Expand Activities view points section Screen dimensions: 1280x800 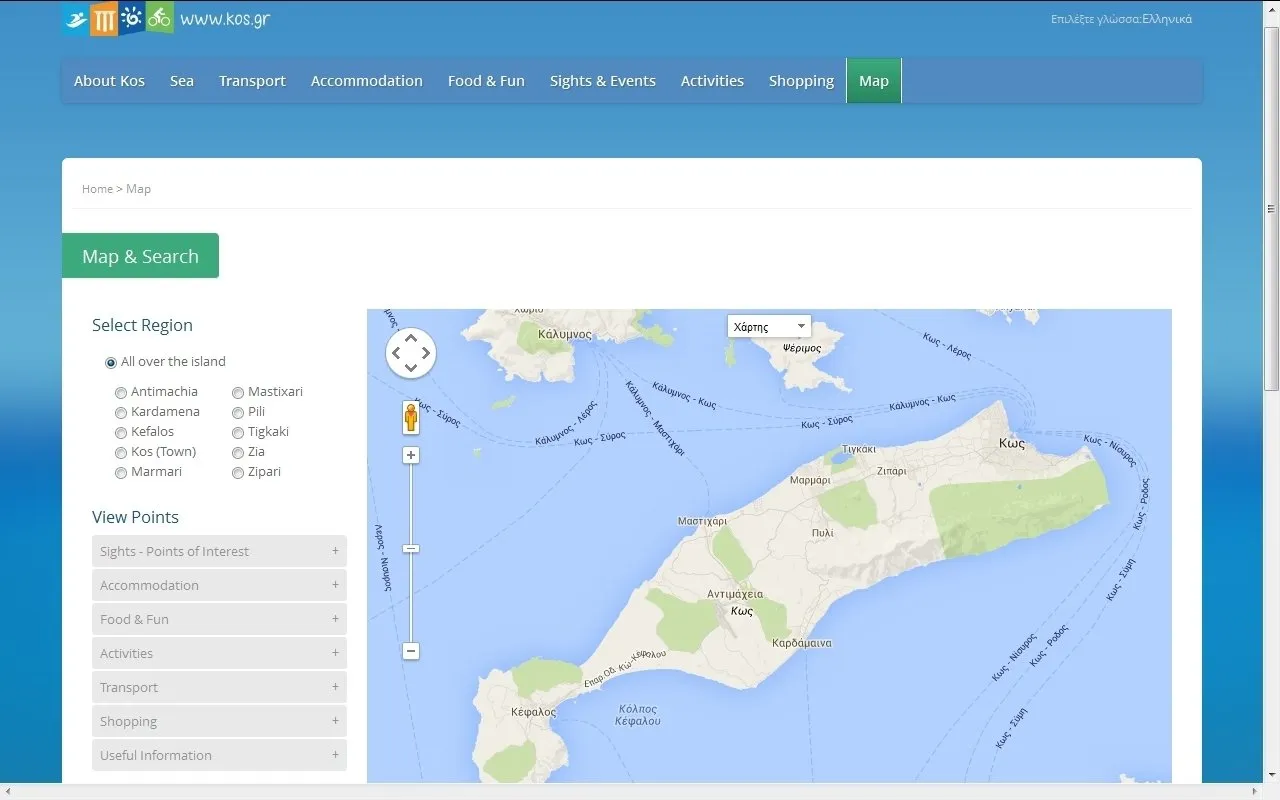click(219, 653)
